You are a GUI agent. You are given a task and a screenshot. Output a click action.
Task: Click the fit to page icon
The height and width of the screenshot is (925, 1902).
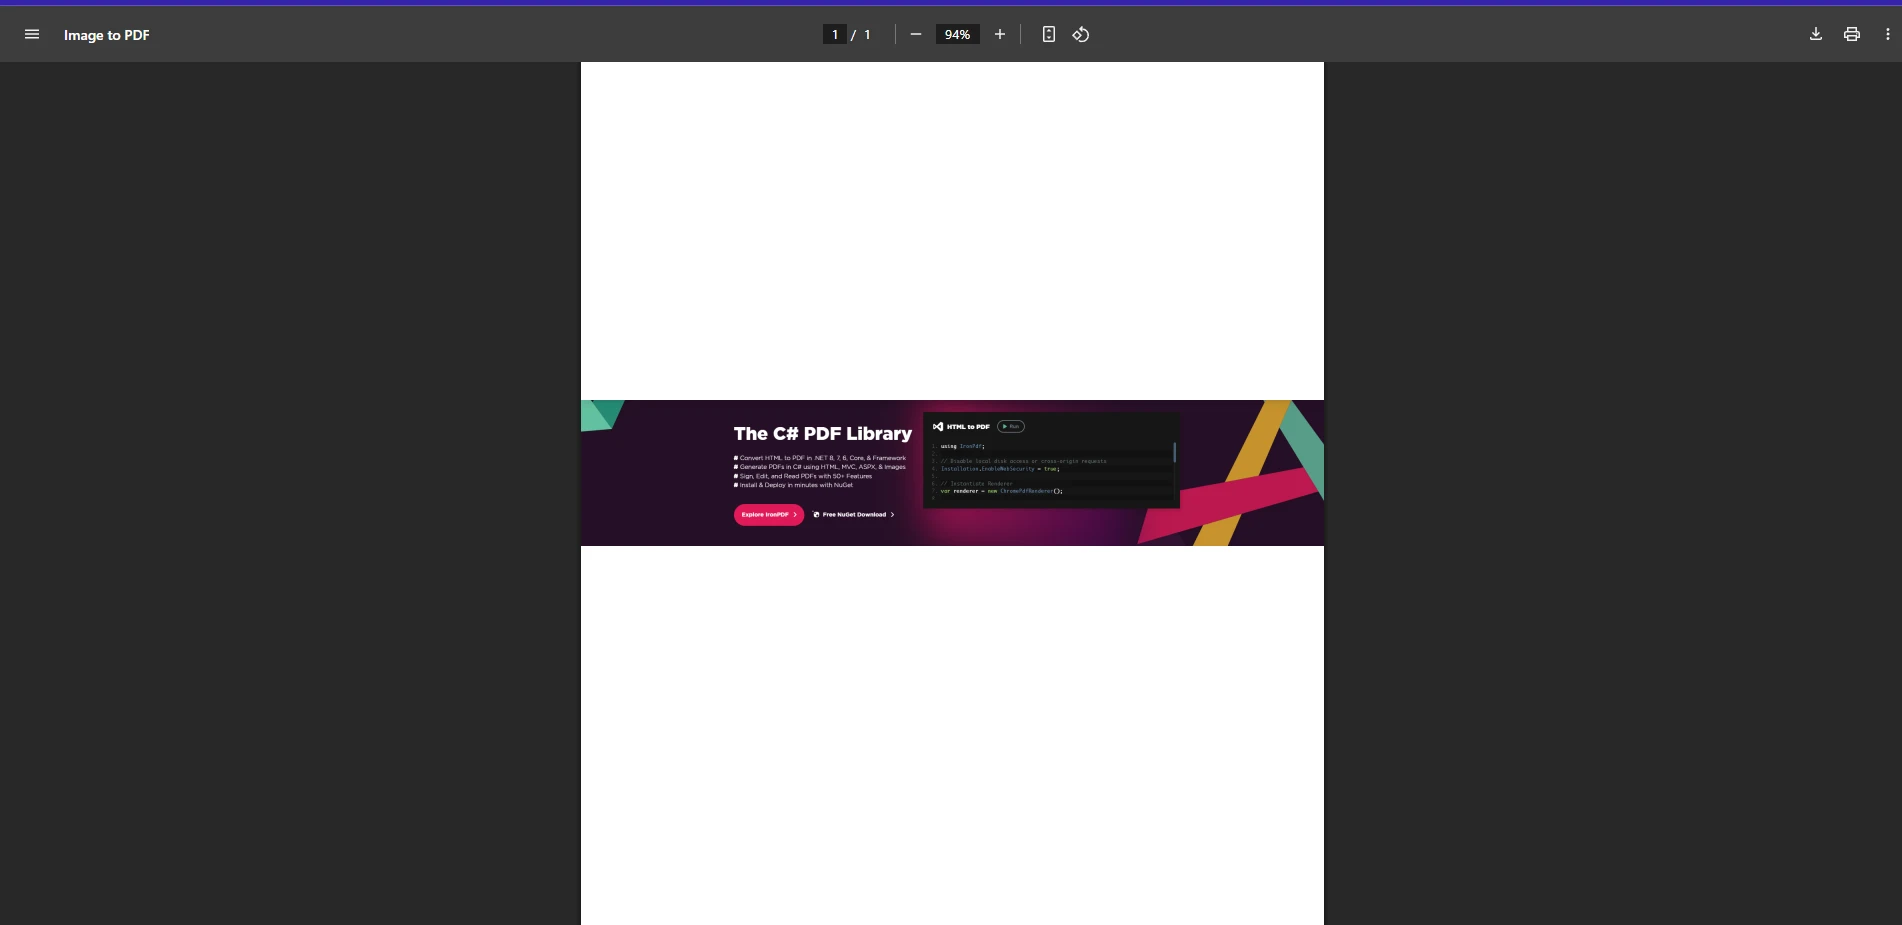[x=1048, y=35]
